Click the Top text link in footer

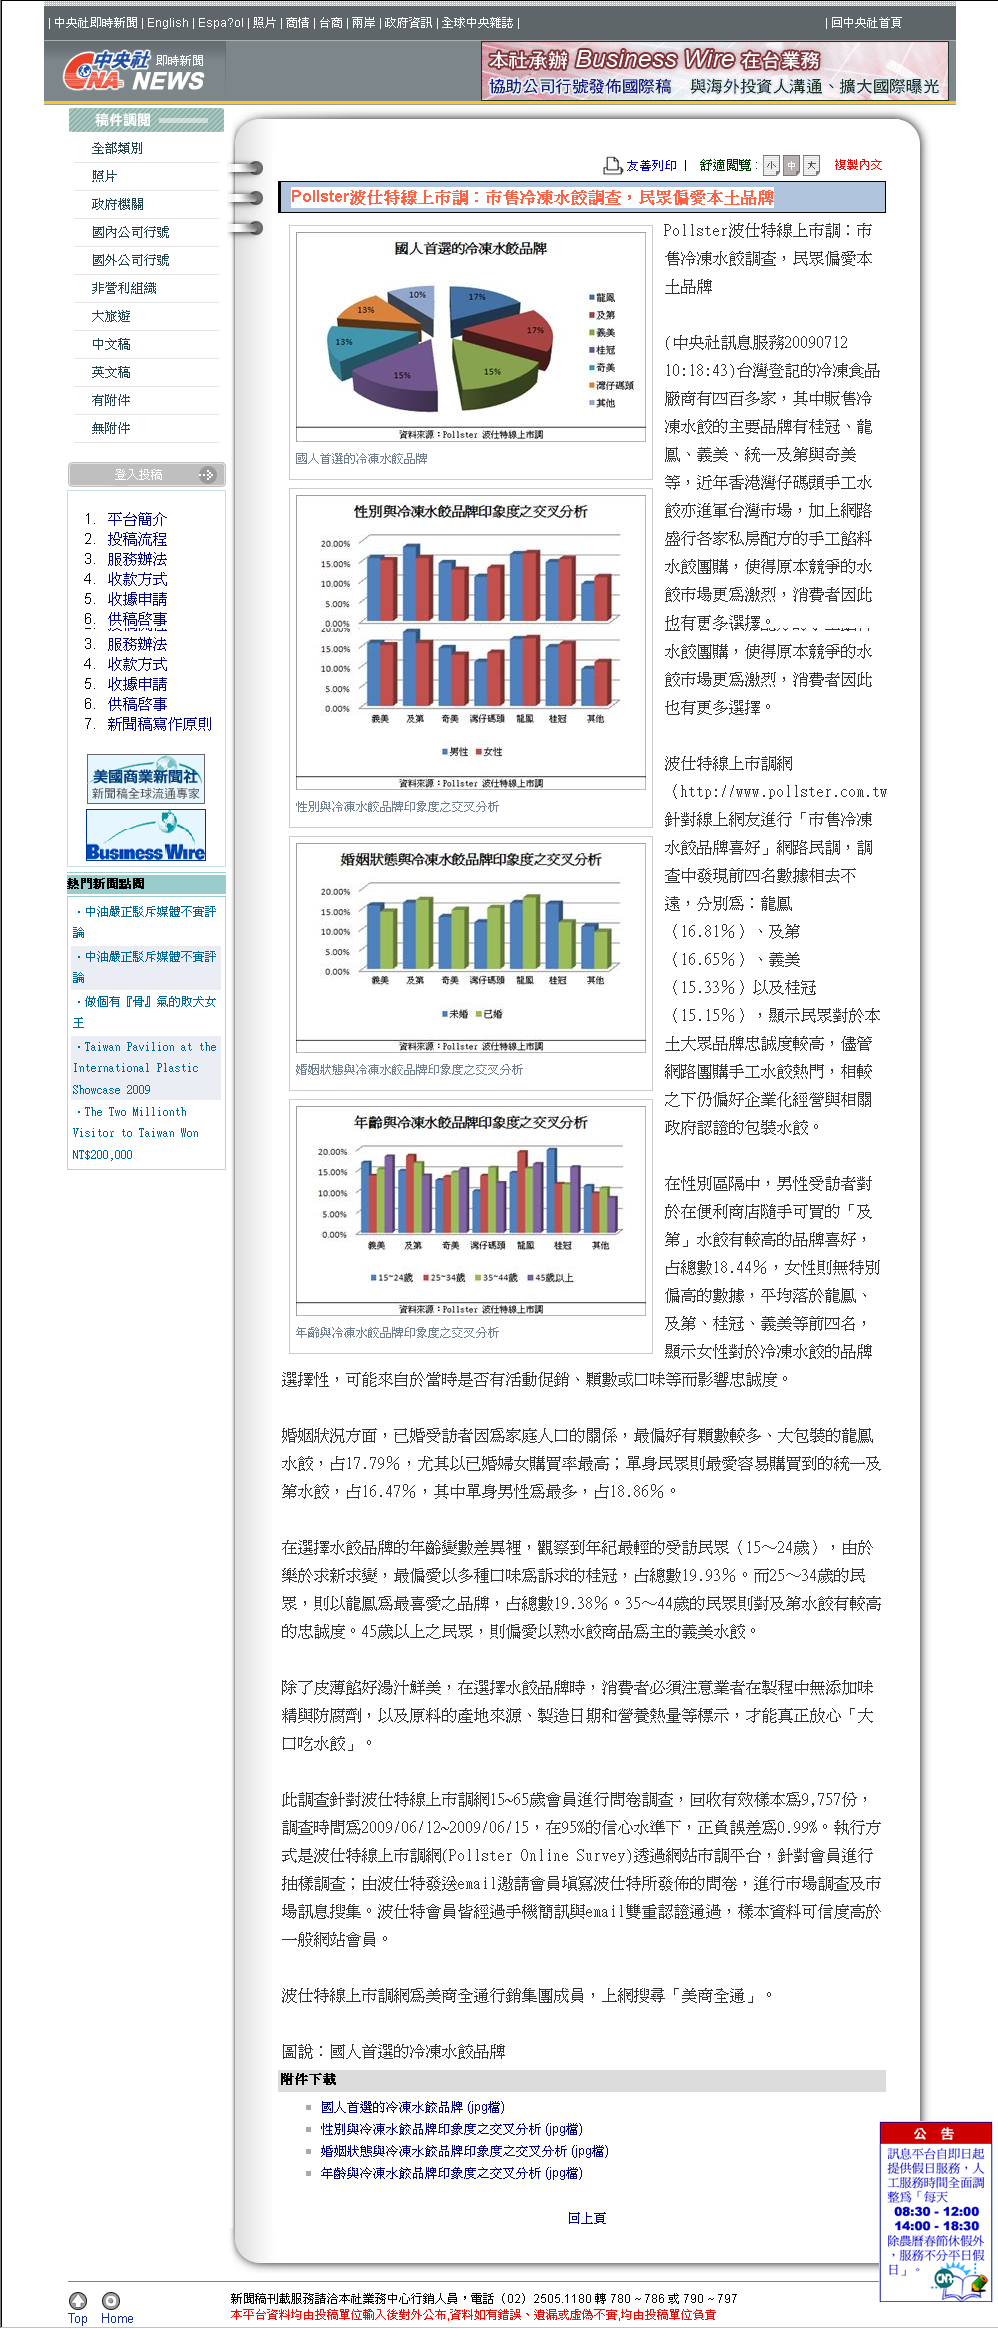78,2319
